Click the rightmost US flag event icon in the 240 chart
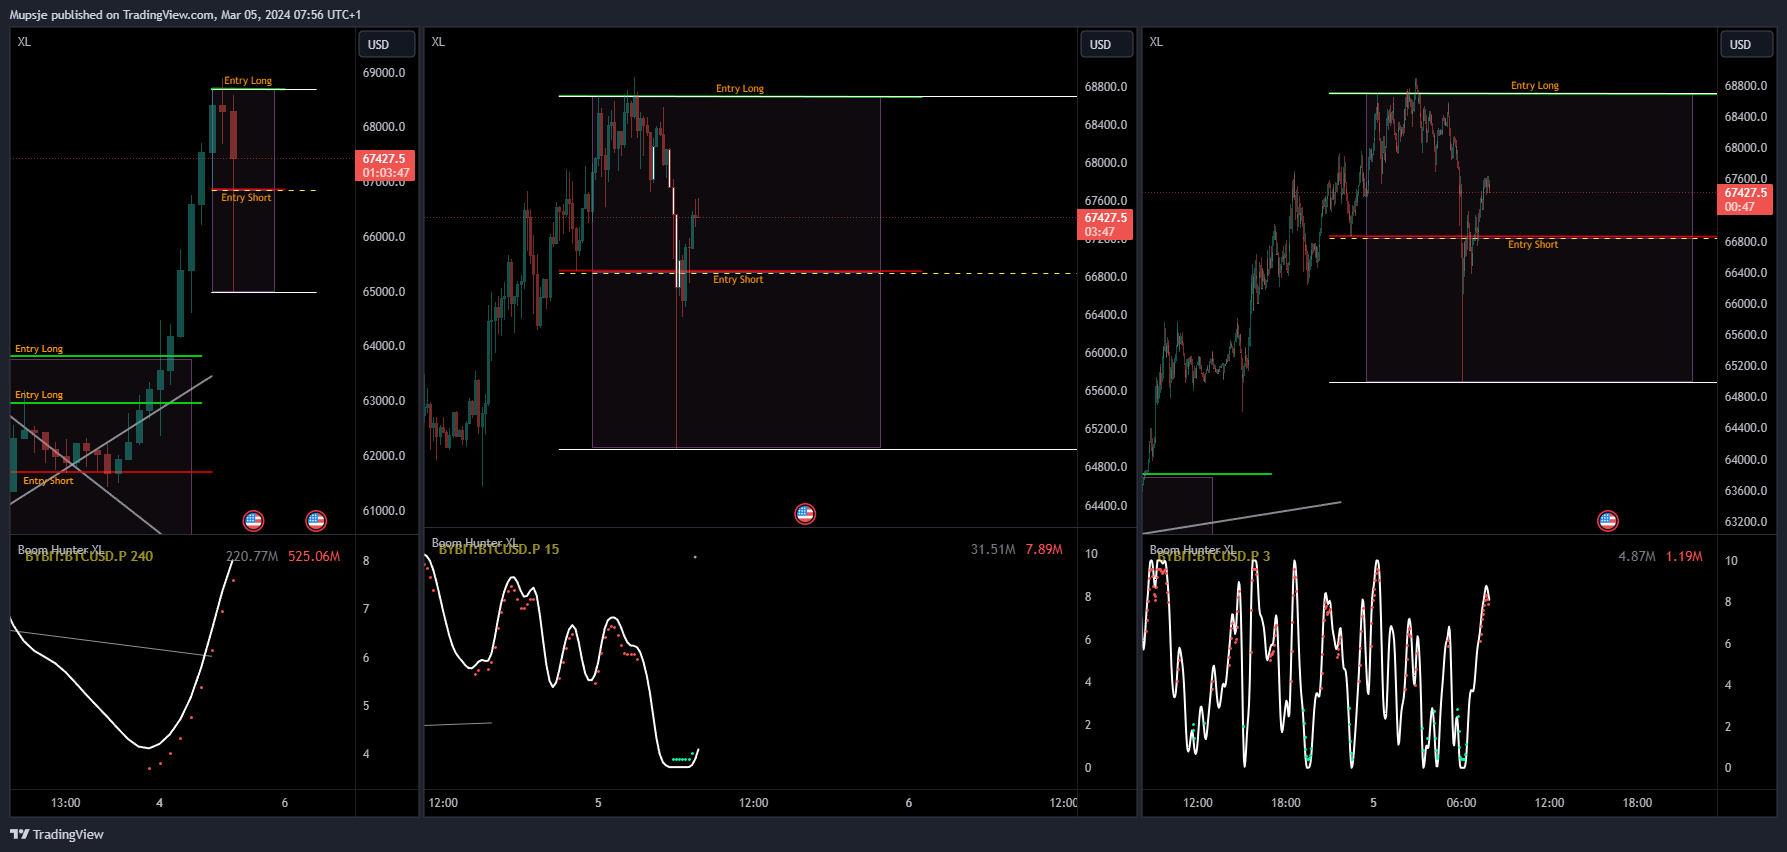The width and height of the screenshot is (1787, 852). tap(316, 520)
